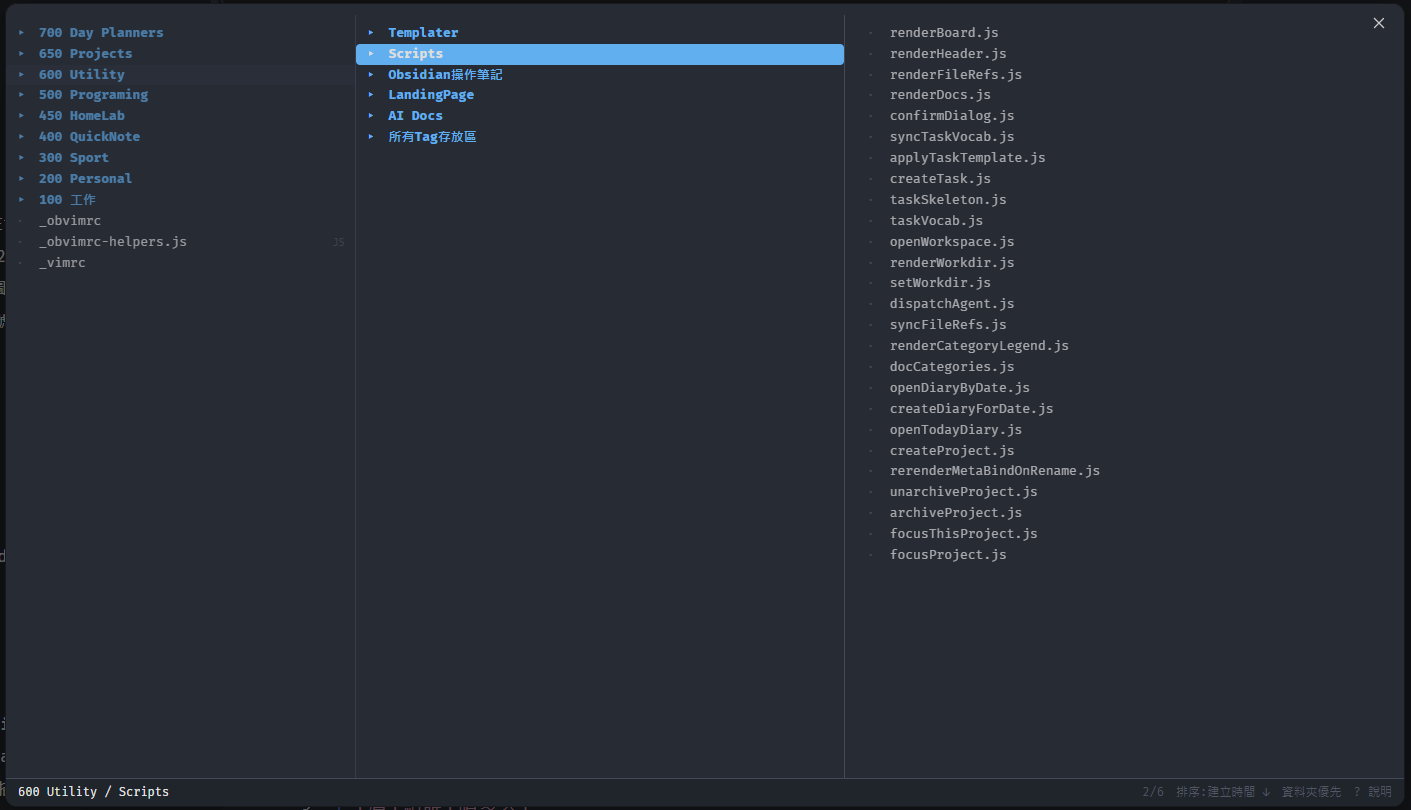The height and width of the screenshot is (810, 1411).
Task: Open dispatchAgent.js
Action: (952, 304)
